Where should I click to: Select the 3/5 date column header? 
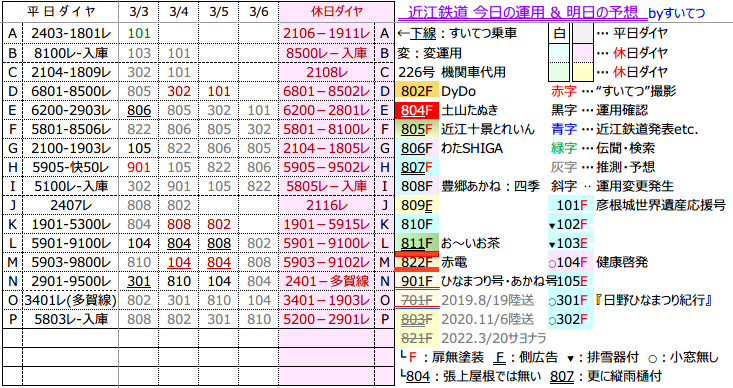tap(219, 12)
